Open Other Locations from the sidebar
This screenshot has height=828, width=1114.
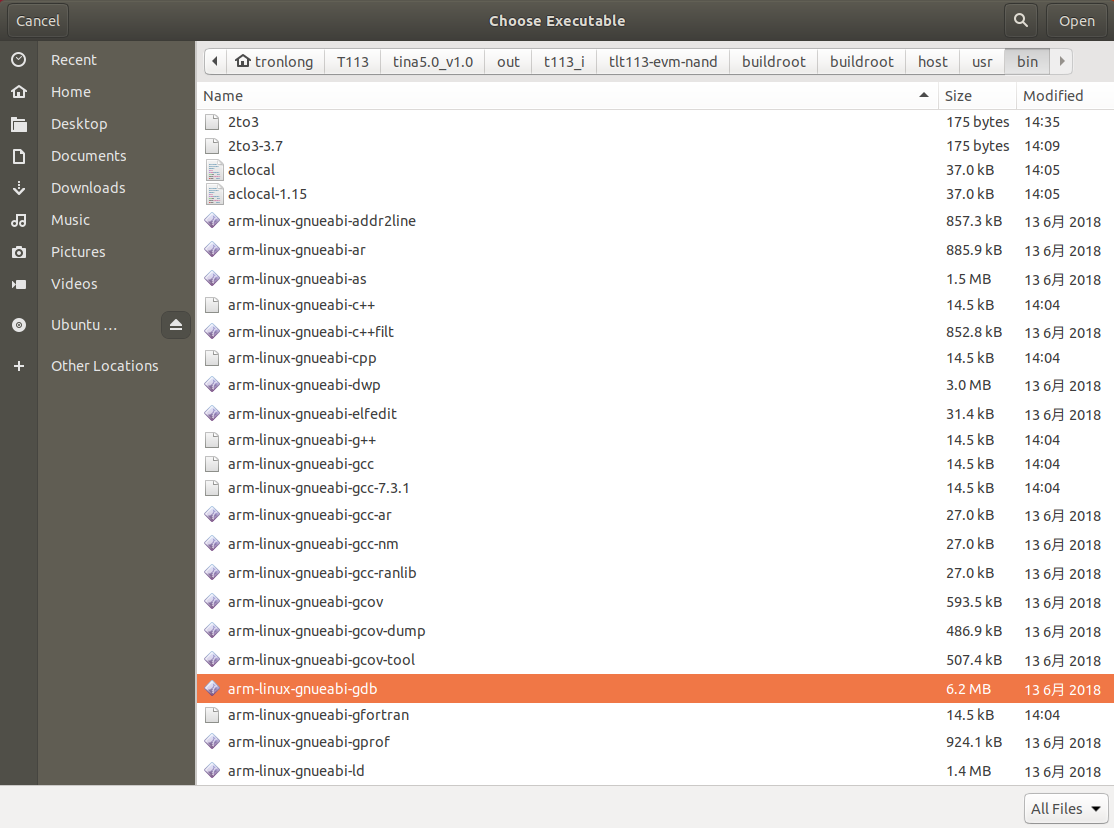point(104,366)
